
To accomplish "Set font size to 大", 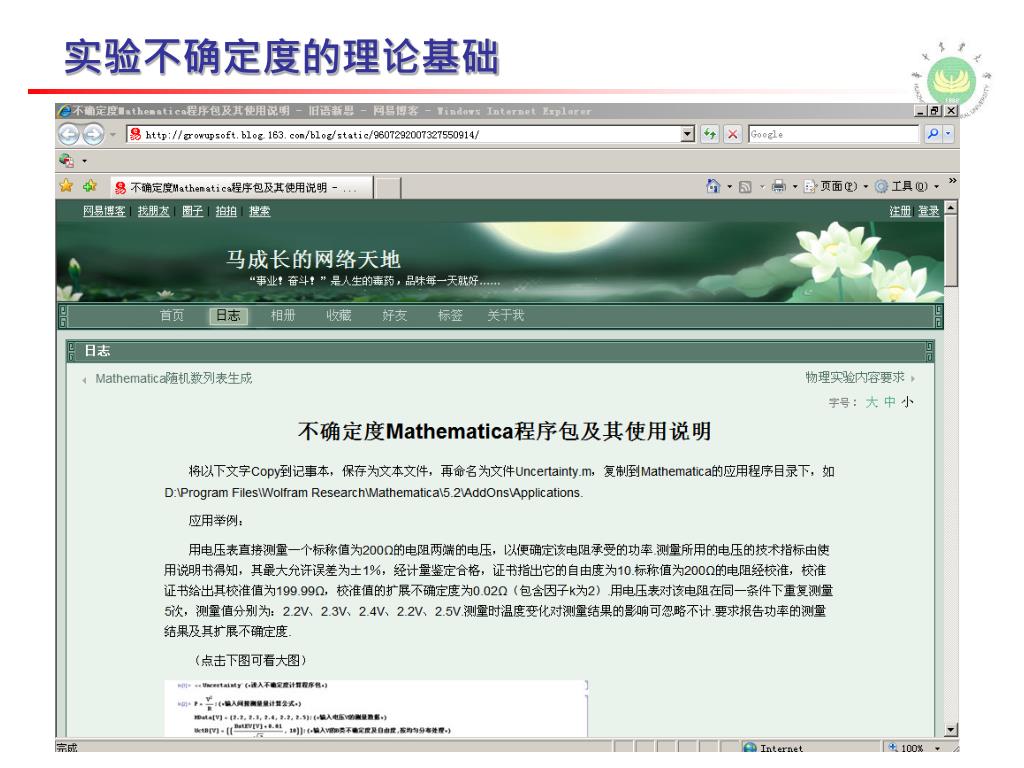I will click(x=871, y=402).
